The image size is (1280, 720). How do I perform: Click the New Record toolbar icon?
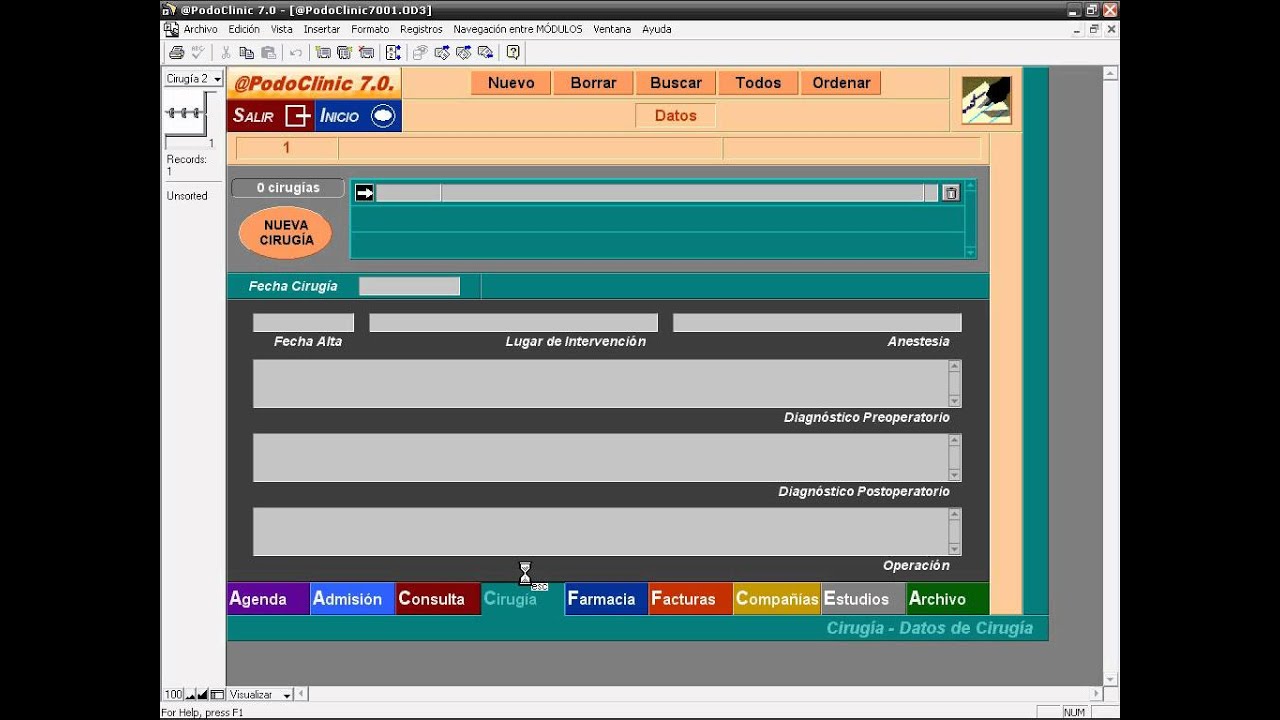(323, 53)
